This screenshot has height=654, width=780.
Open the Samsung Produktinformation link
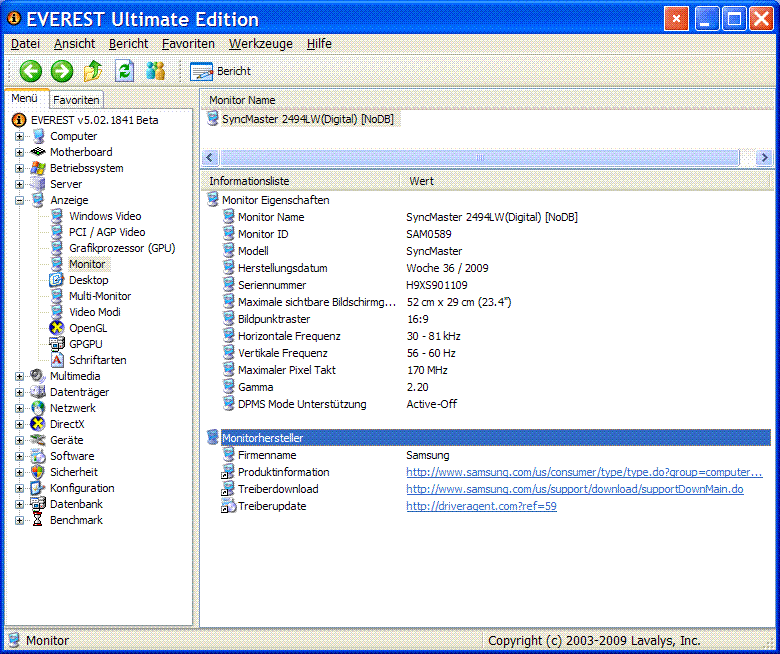(x=584, y=472)
